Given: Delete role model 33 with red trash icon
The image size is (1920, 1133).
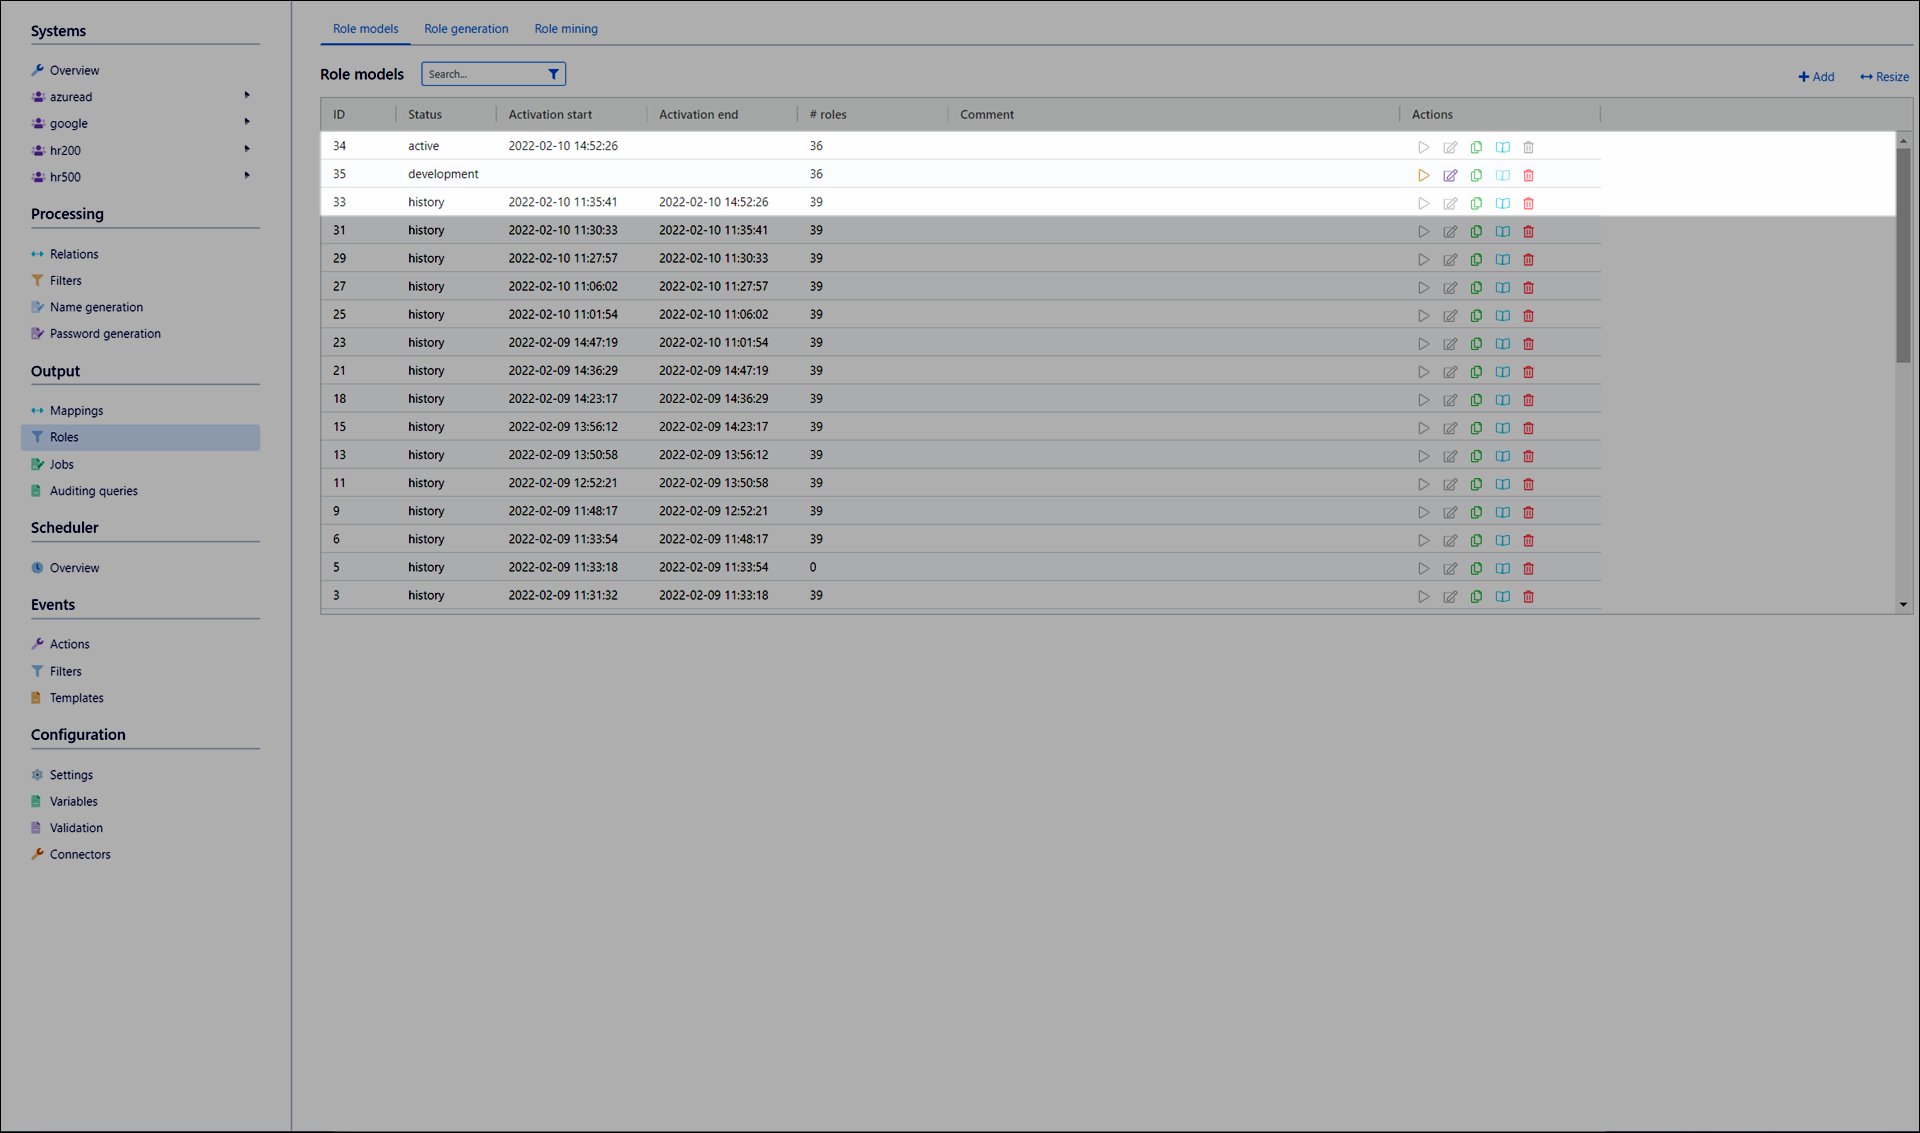Looking at the screenshot, I should pyautogui.click(x=1528, y=203).
